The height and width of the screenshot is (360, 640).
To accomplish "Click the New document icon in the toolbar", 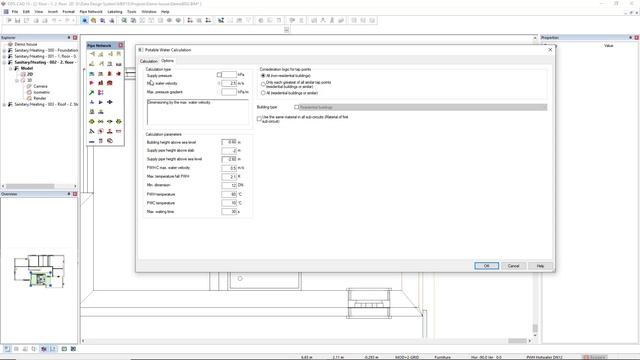I will click(9, 20).
